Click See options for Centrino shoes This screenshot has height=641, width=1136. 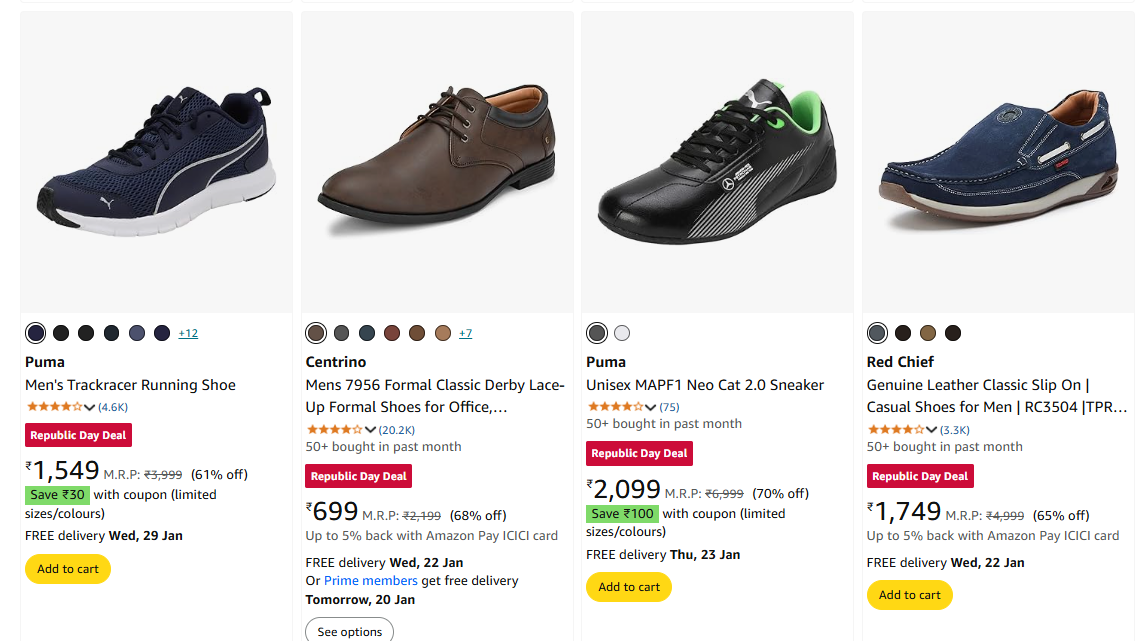pyautogui.click(x=349, y=631)
